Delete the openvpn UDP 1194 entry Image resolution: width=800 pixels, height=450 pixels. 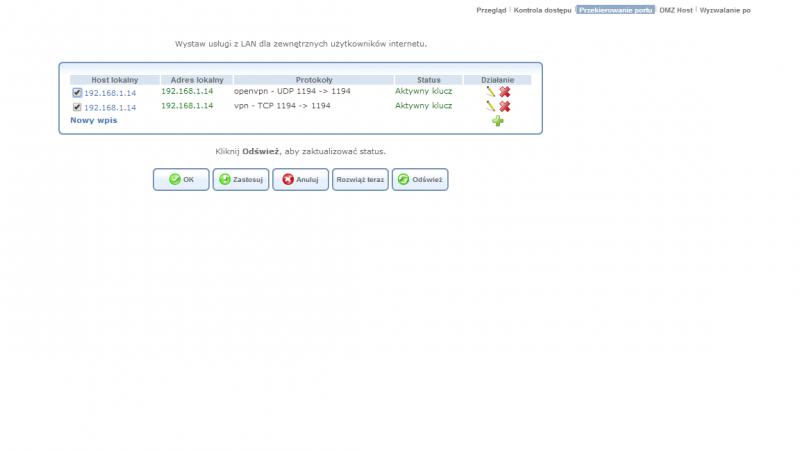point(505,92)
